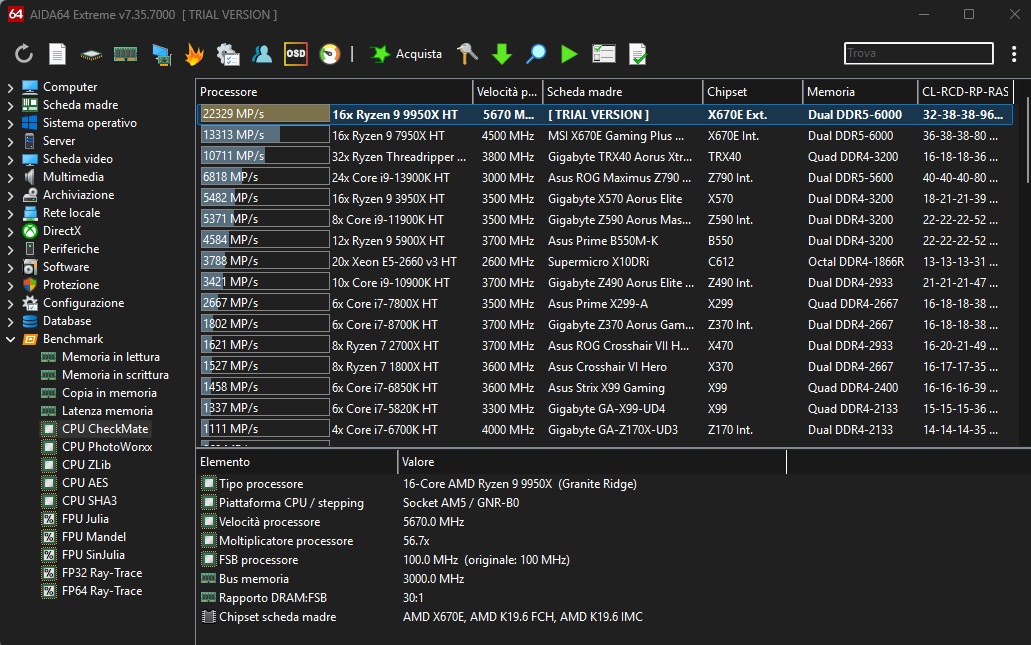1031x645 pixels.
Task: Open Copia in memoria benchmark
Action: click(109, 393)
